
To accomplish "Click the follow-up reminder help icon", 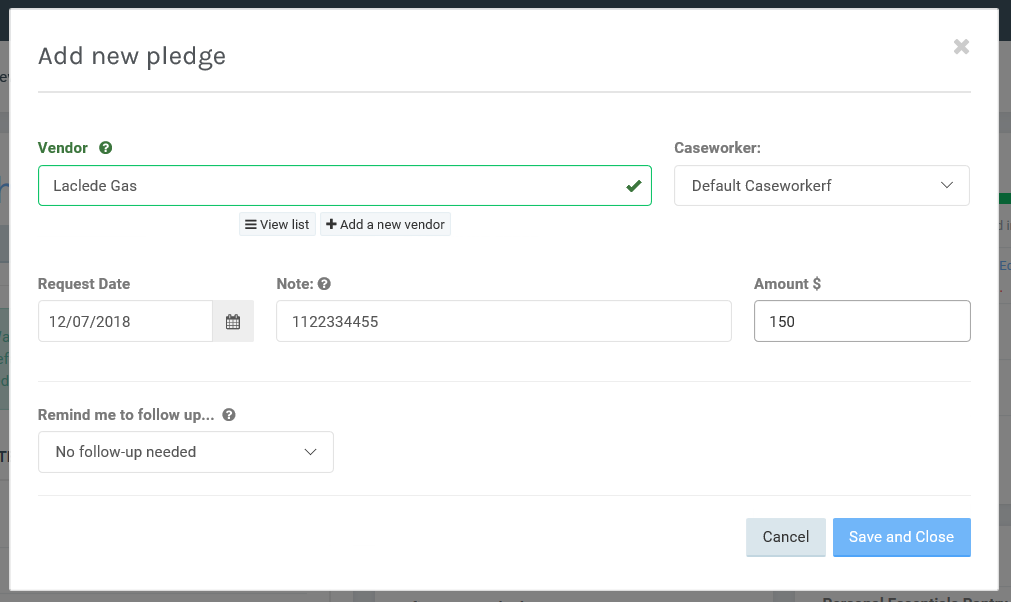I will point(229,414).
